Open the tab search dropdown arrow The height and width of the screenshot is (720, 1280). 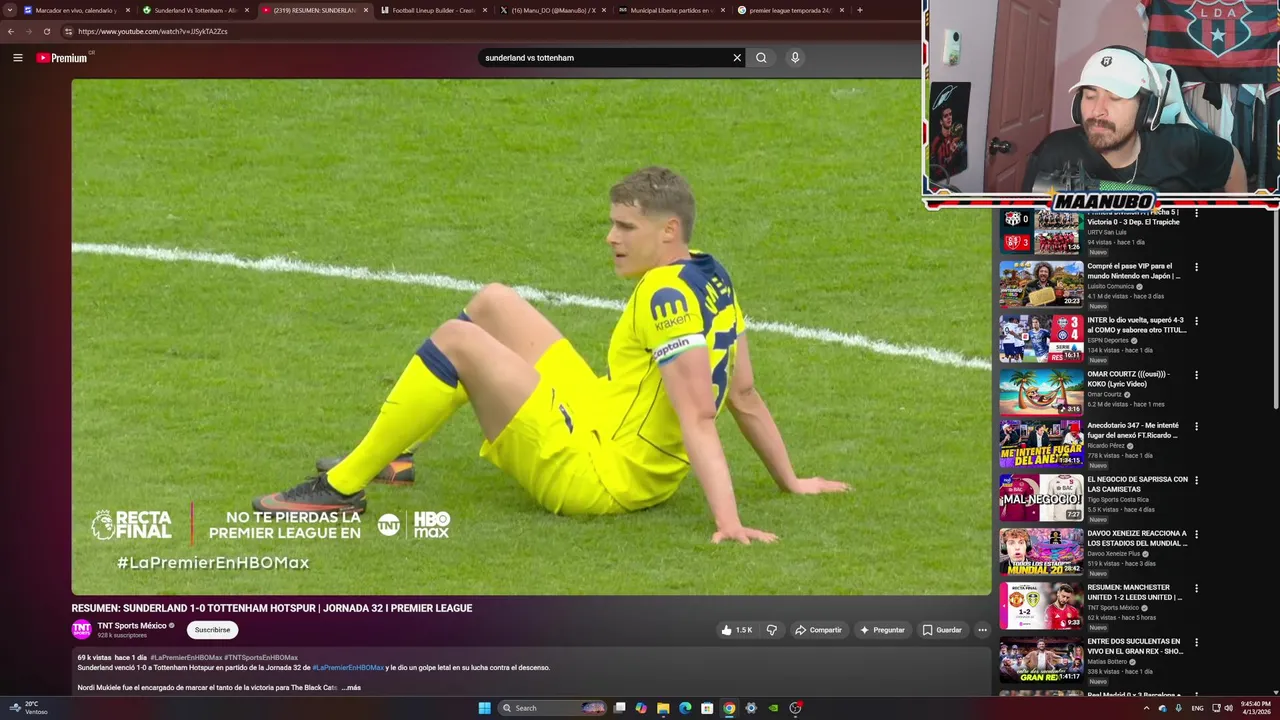[9, 10]
